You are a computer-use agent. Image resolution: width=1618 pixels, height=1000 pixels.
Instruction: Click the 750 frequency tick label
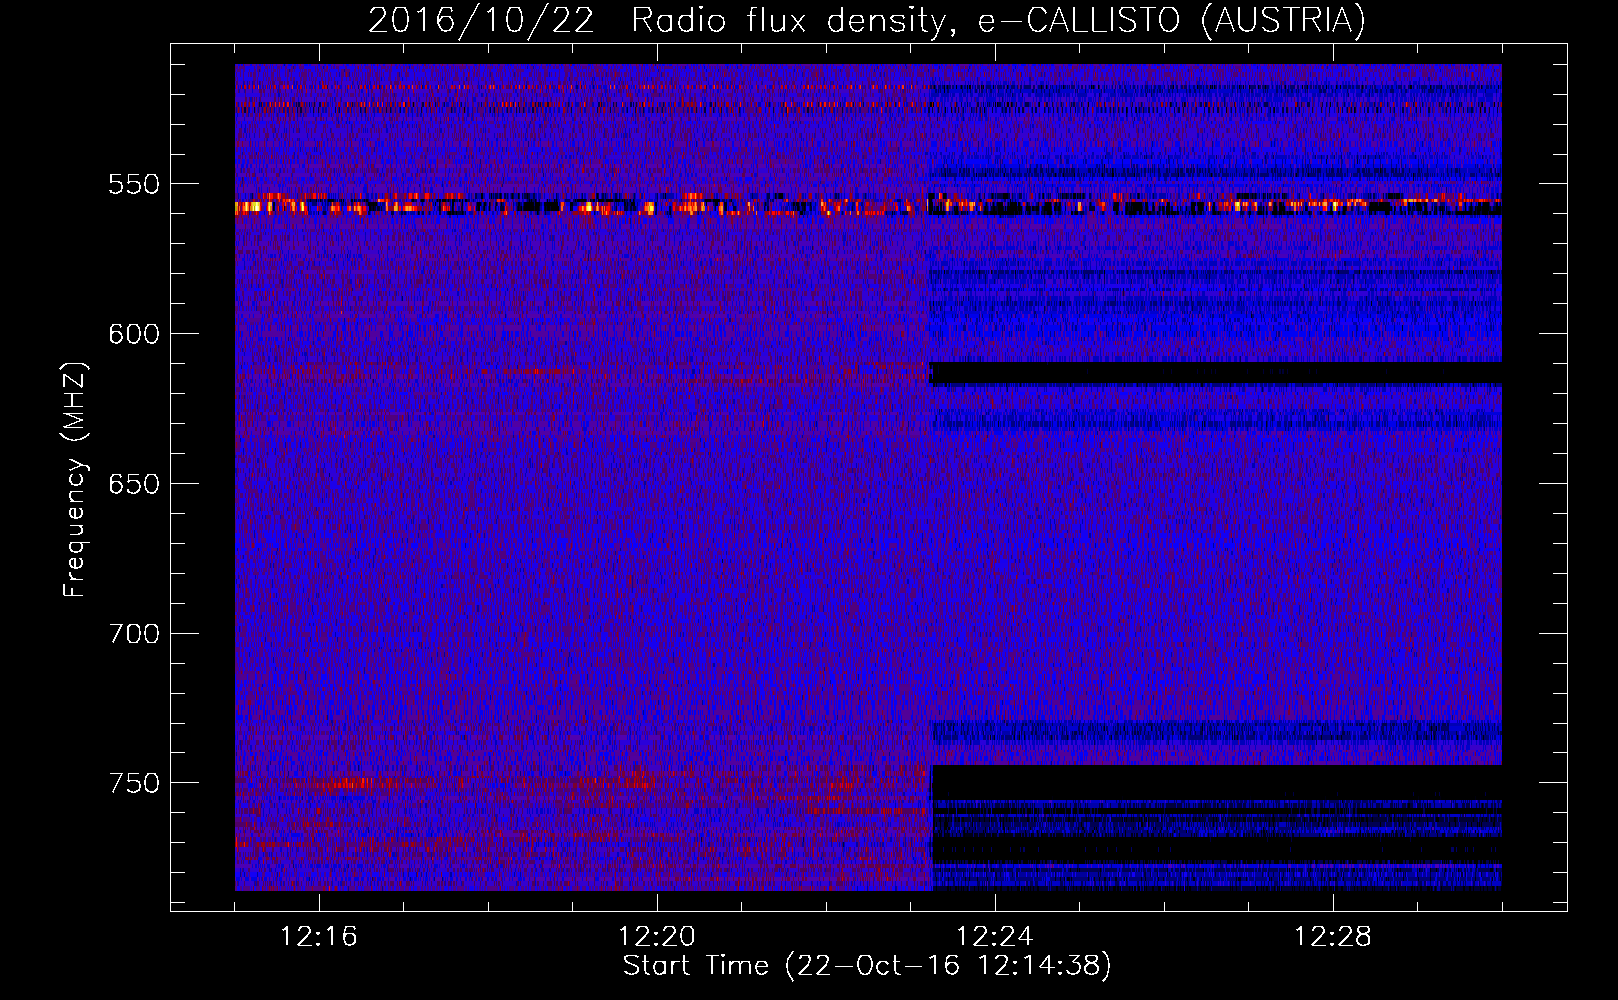click(134, 783)
